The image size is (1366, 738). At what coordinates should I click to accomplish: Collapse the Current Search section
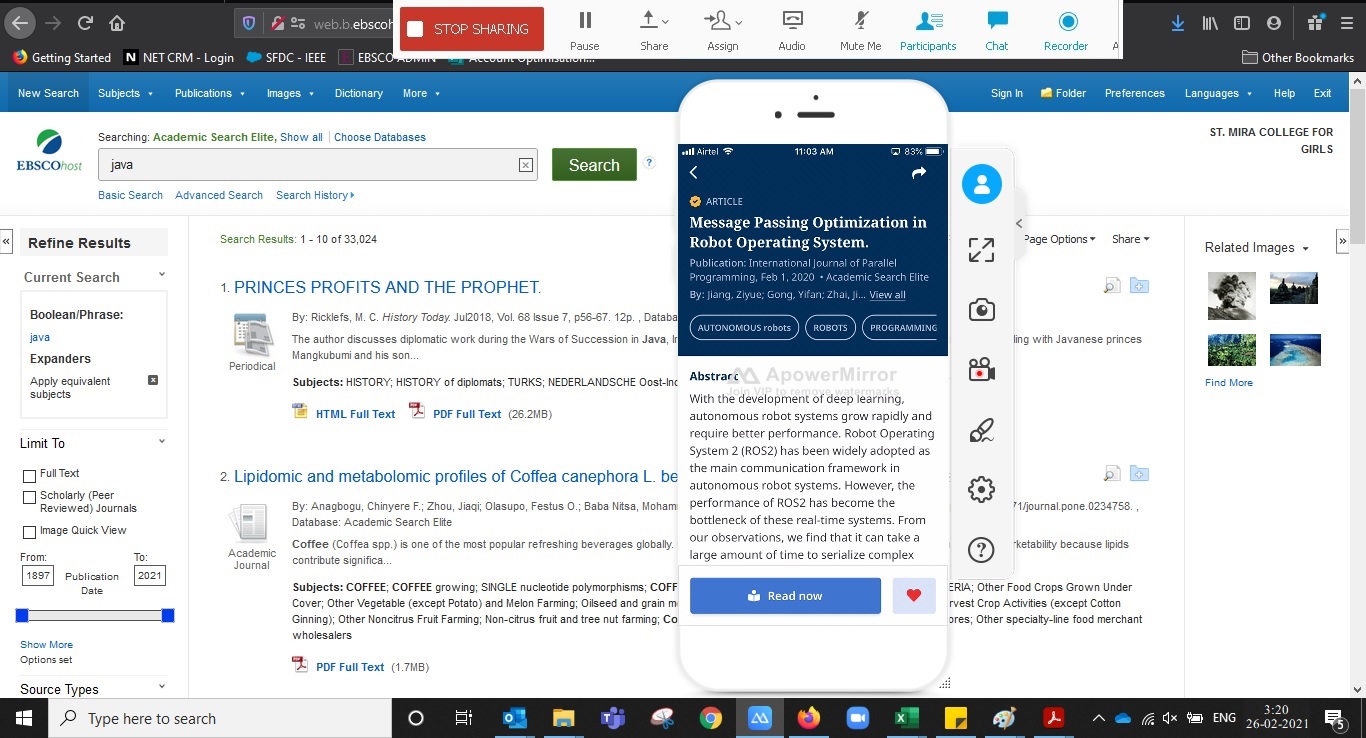click(161, 276)
